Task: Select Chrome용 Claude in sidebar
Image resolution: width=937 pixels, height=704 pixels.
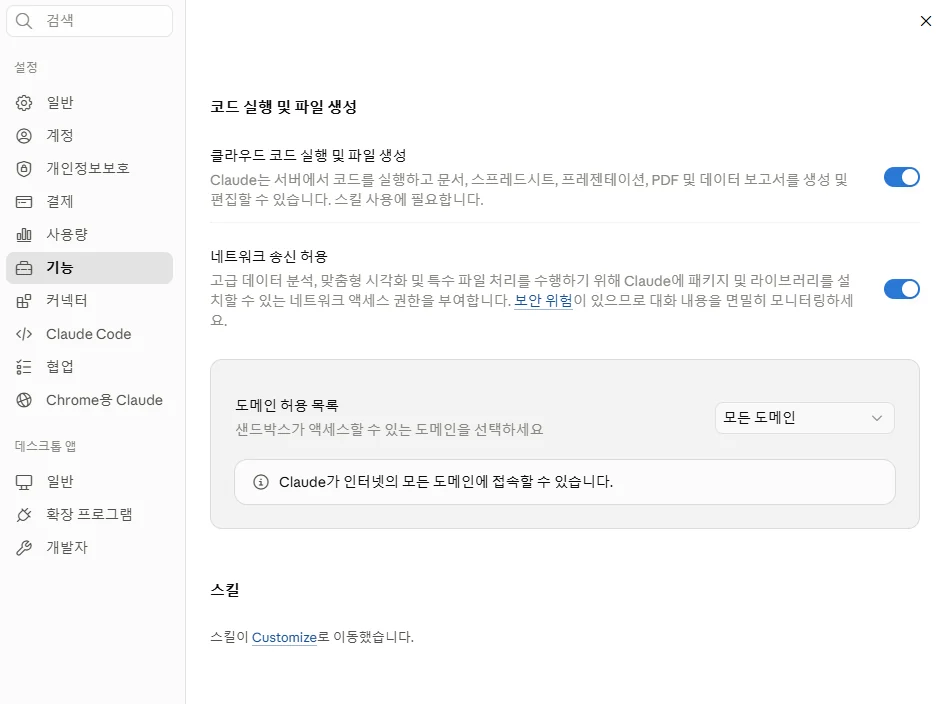Action: 90,400
